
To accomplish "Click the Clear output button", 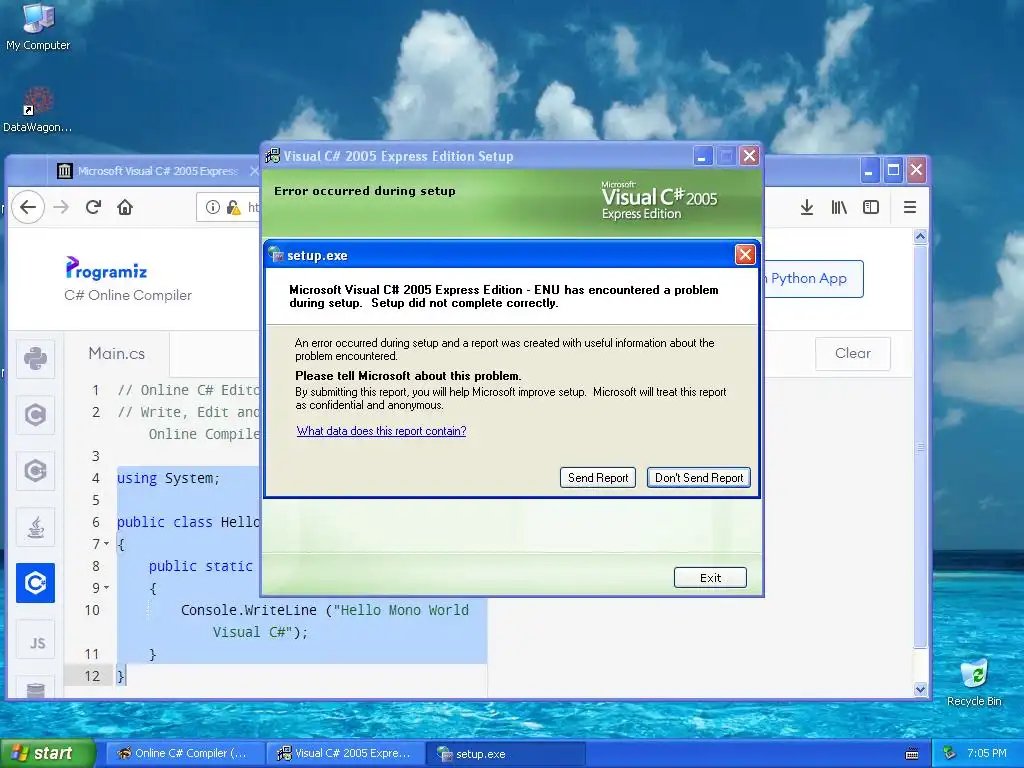I will (853, 353).
